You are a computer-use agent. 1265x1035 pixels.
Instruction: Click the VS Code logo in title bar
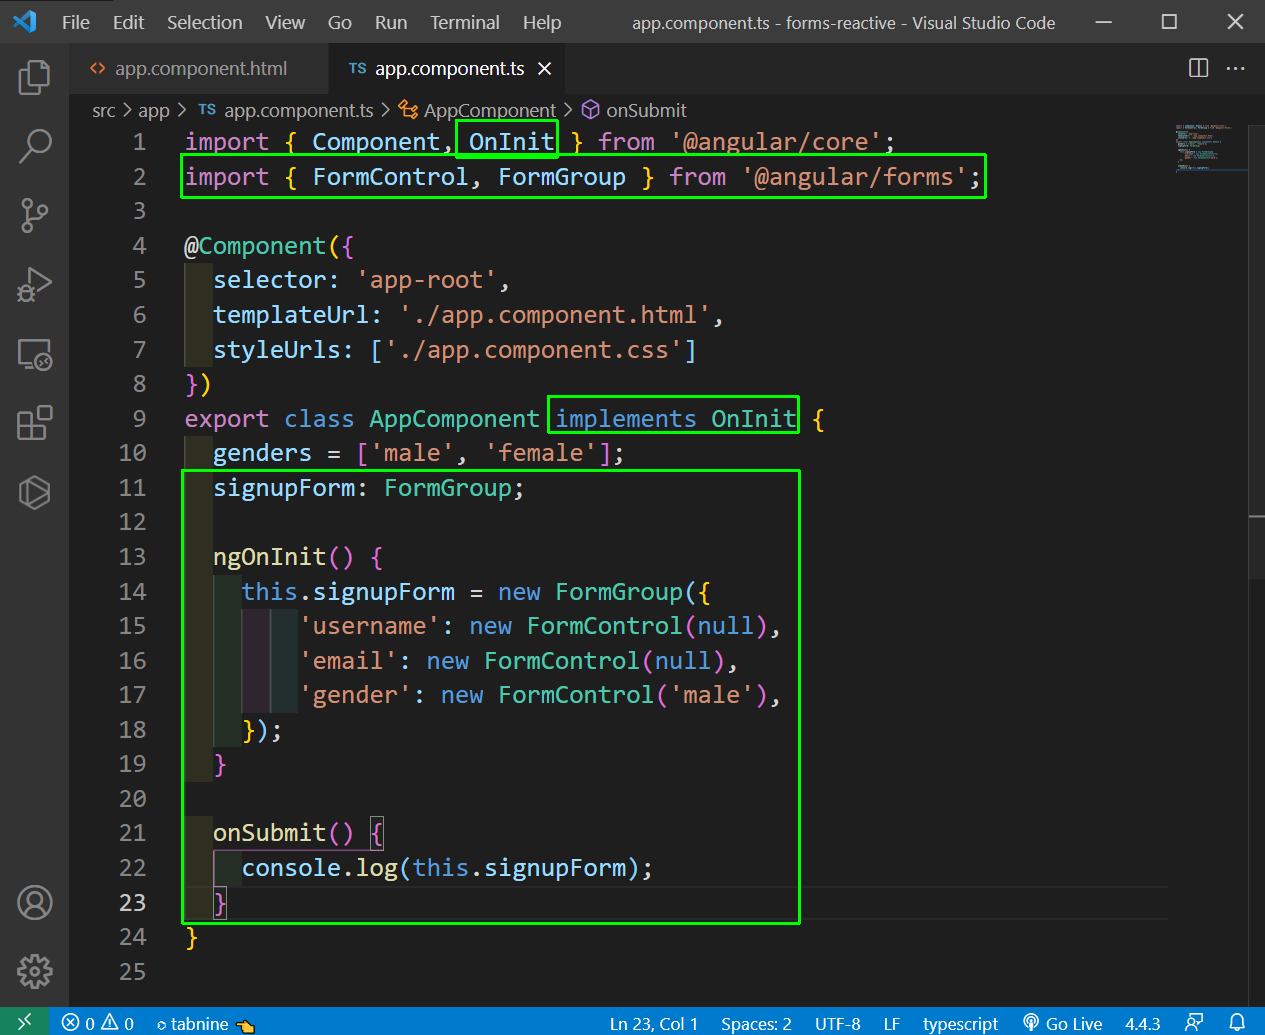[x=25, y=22]
